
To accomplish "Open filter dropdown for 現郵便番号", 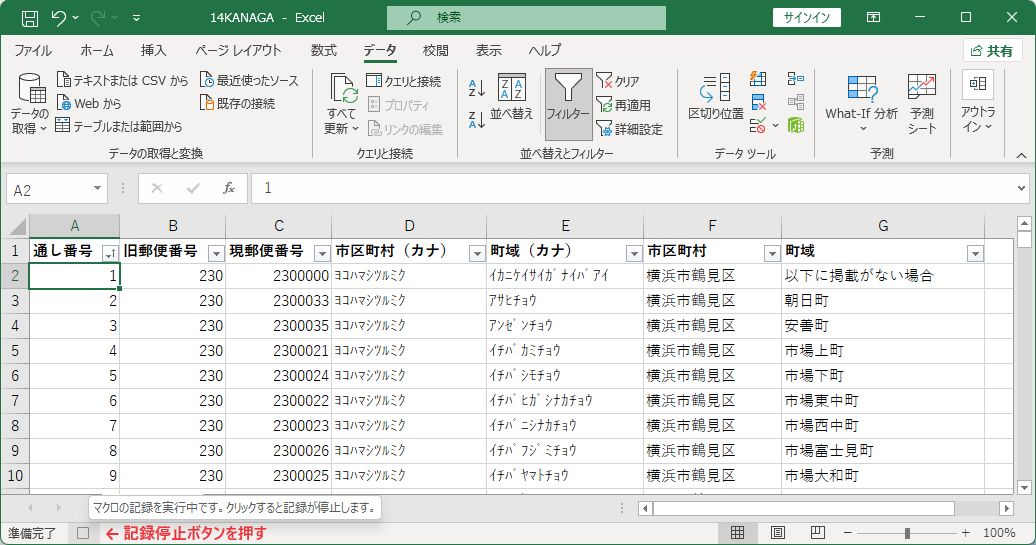I will [322, 253].
